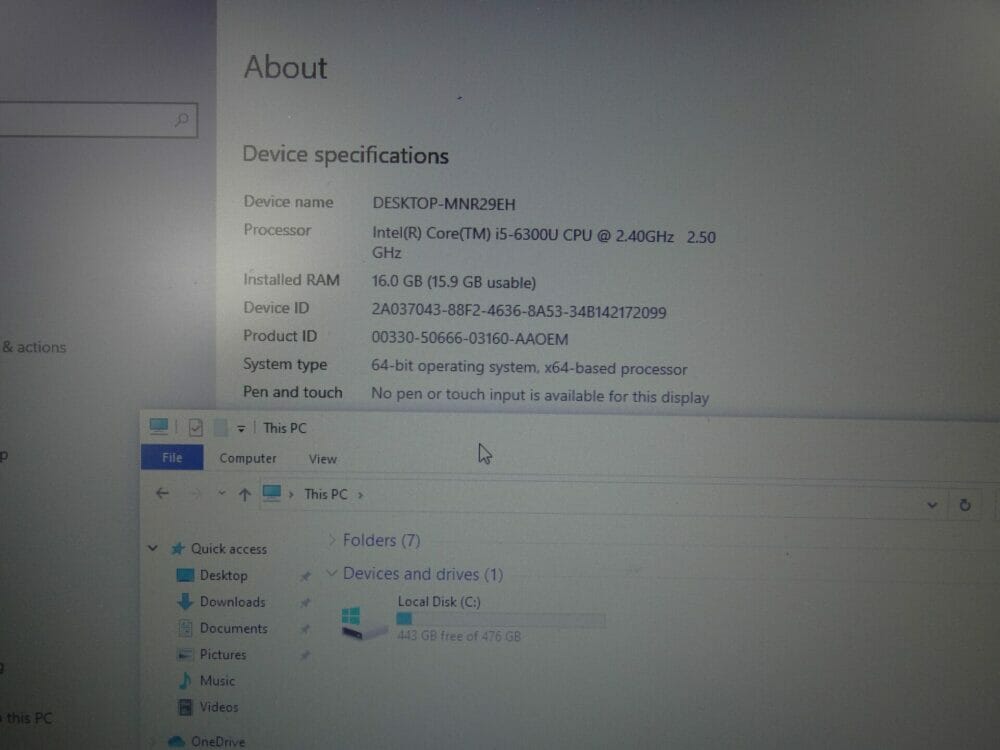Refresh the This PC view
The height and width of the screenshot is (750, 1000).
965,505
